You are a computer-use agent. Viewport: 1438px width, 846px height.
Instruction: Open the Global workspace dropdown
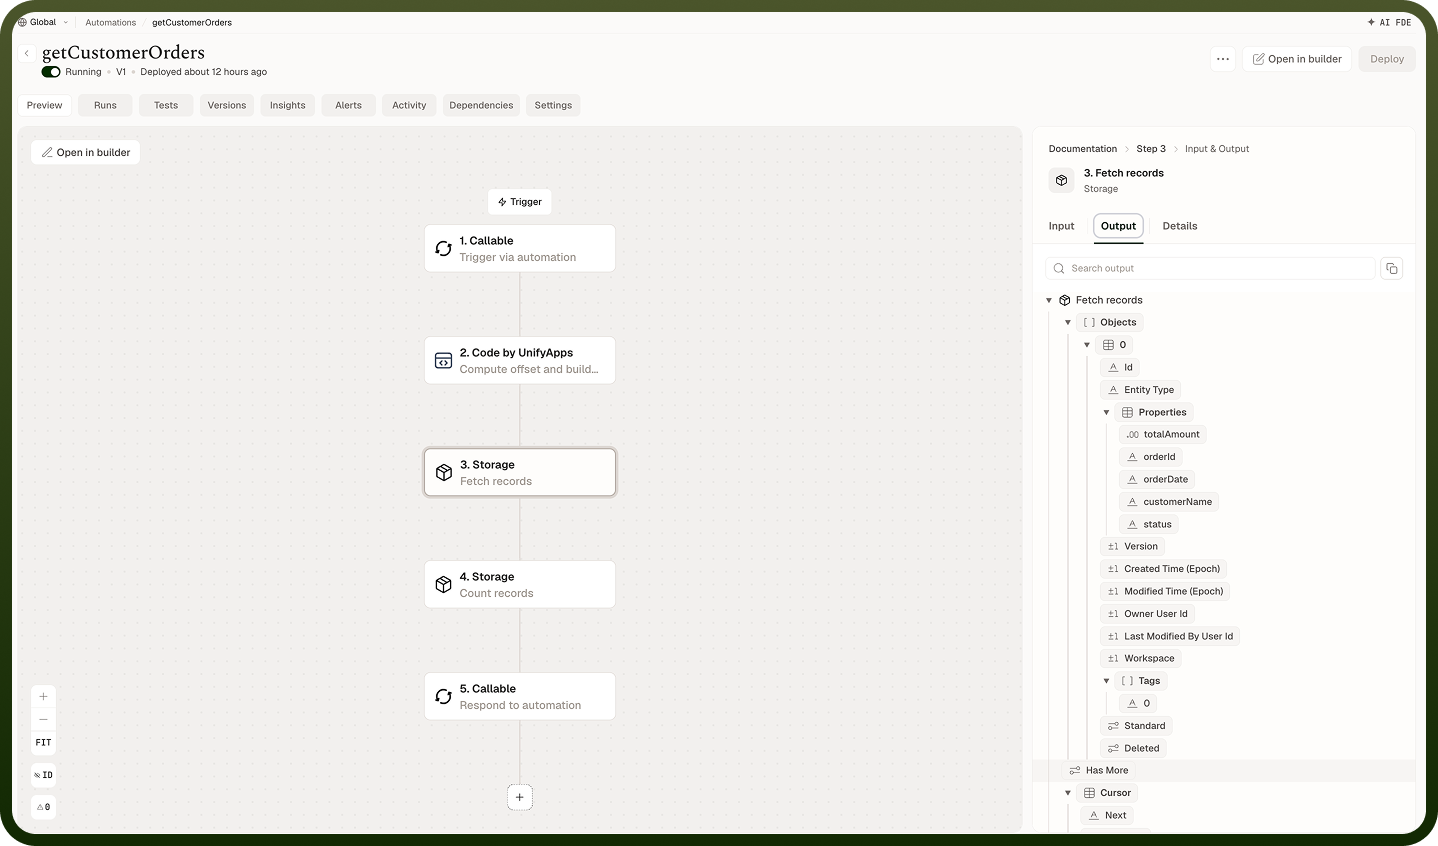coord(43,22)
